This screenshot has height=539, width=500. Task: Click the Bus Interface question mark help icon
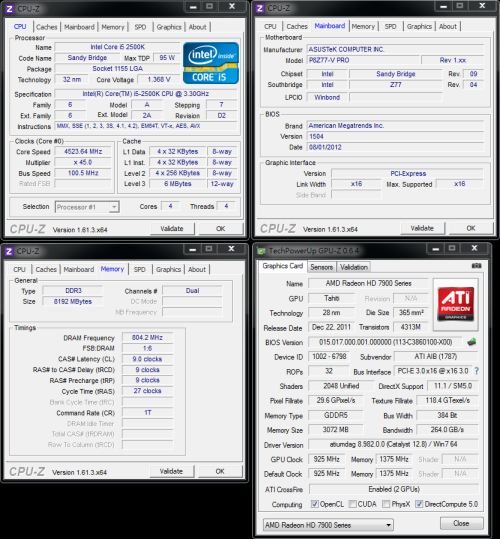point(477,371)
